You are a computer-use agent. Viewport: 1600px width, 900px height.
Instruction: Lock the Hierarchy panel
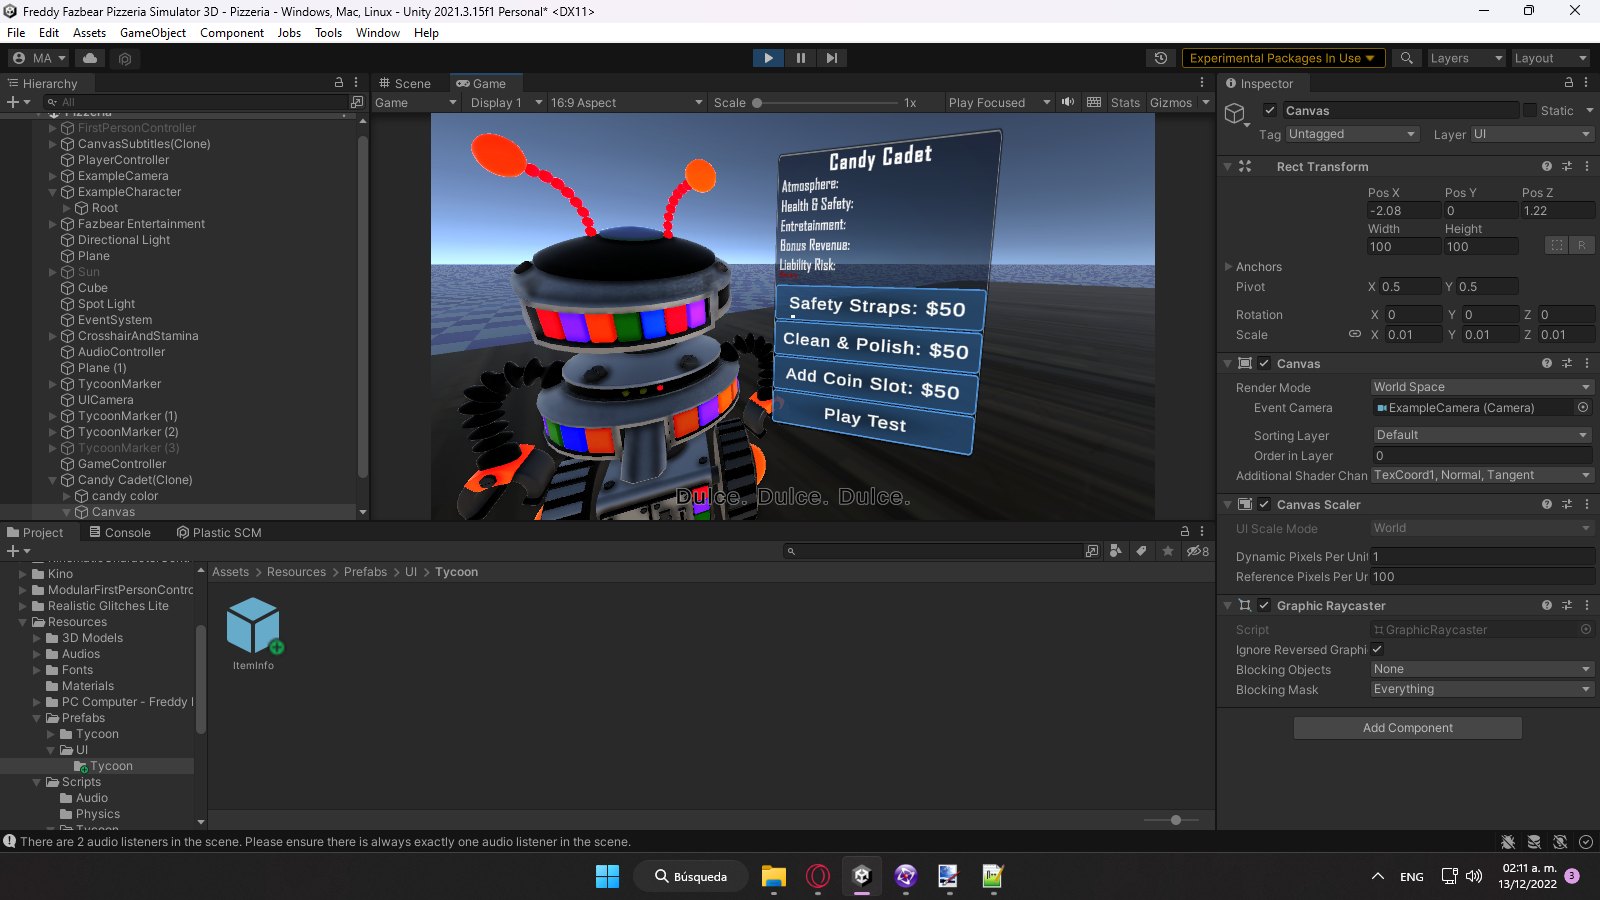339,83
